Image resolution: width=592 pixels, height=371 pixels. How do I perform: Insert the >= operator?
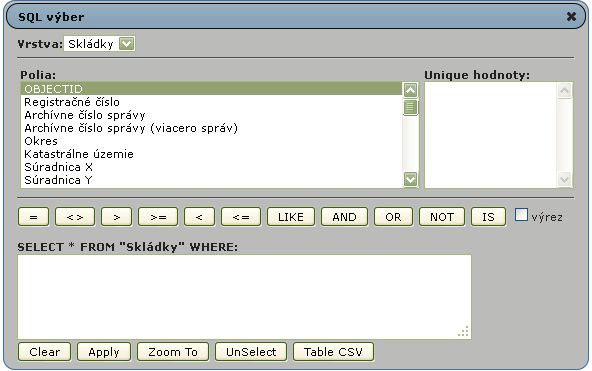(158, 217)
